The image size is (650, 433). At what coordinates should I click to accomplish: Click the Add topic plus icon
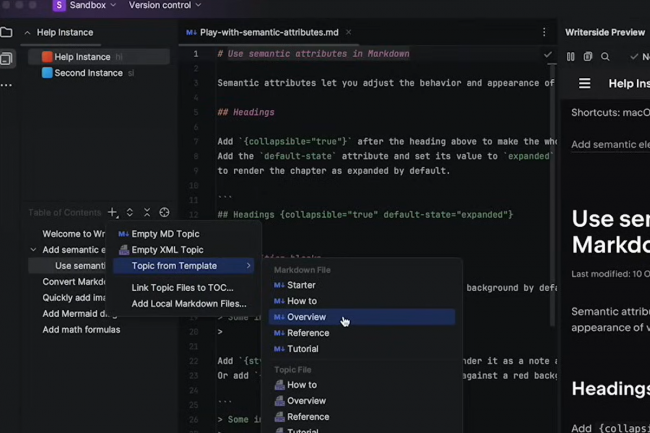[113, 213]
